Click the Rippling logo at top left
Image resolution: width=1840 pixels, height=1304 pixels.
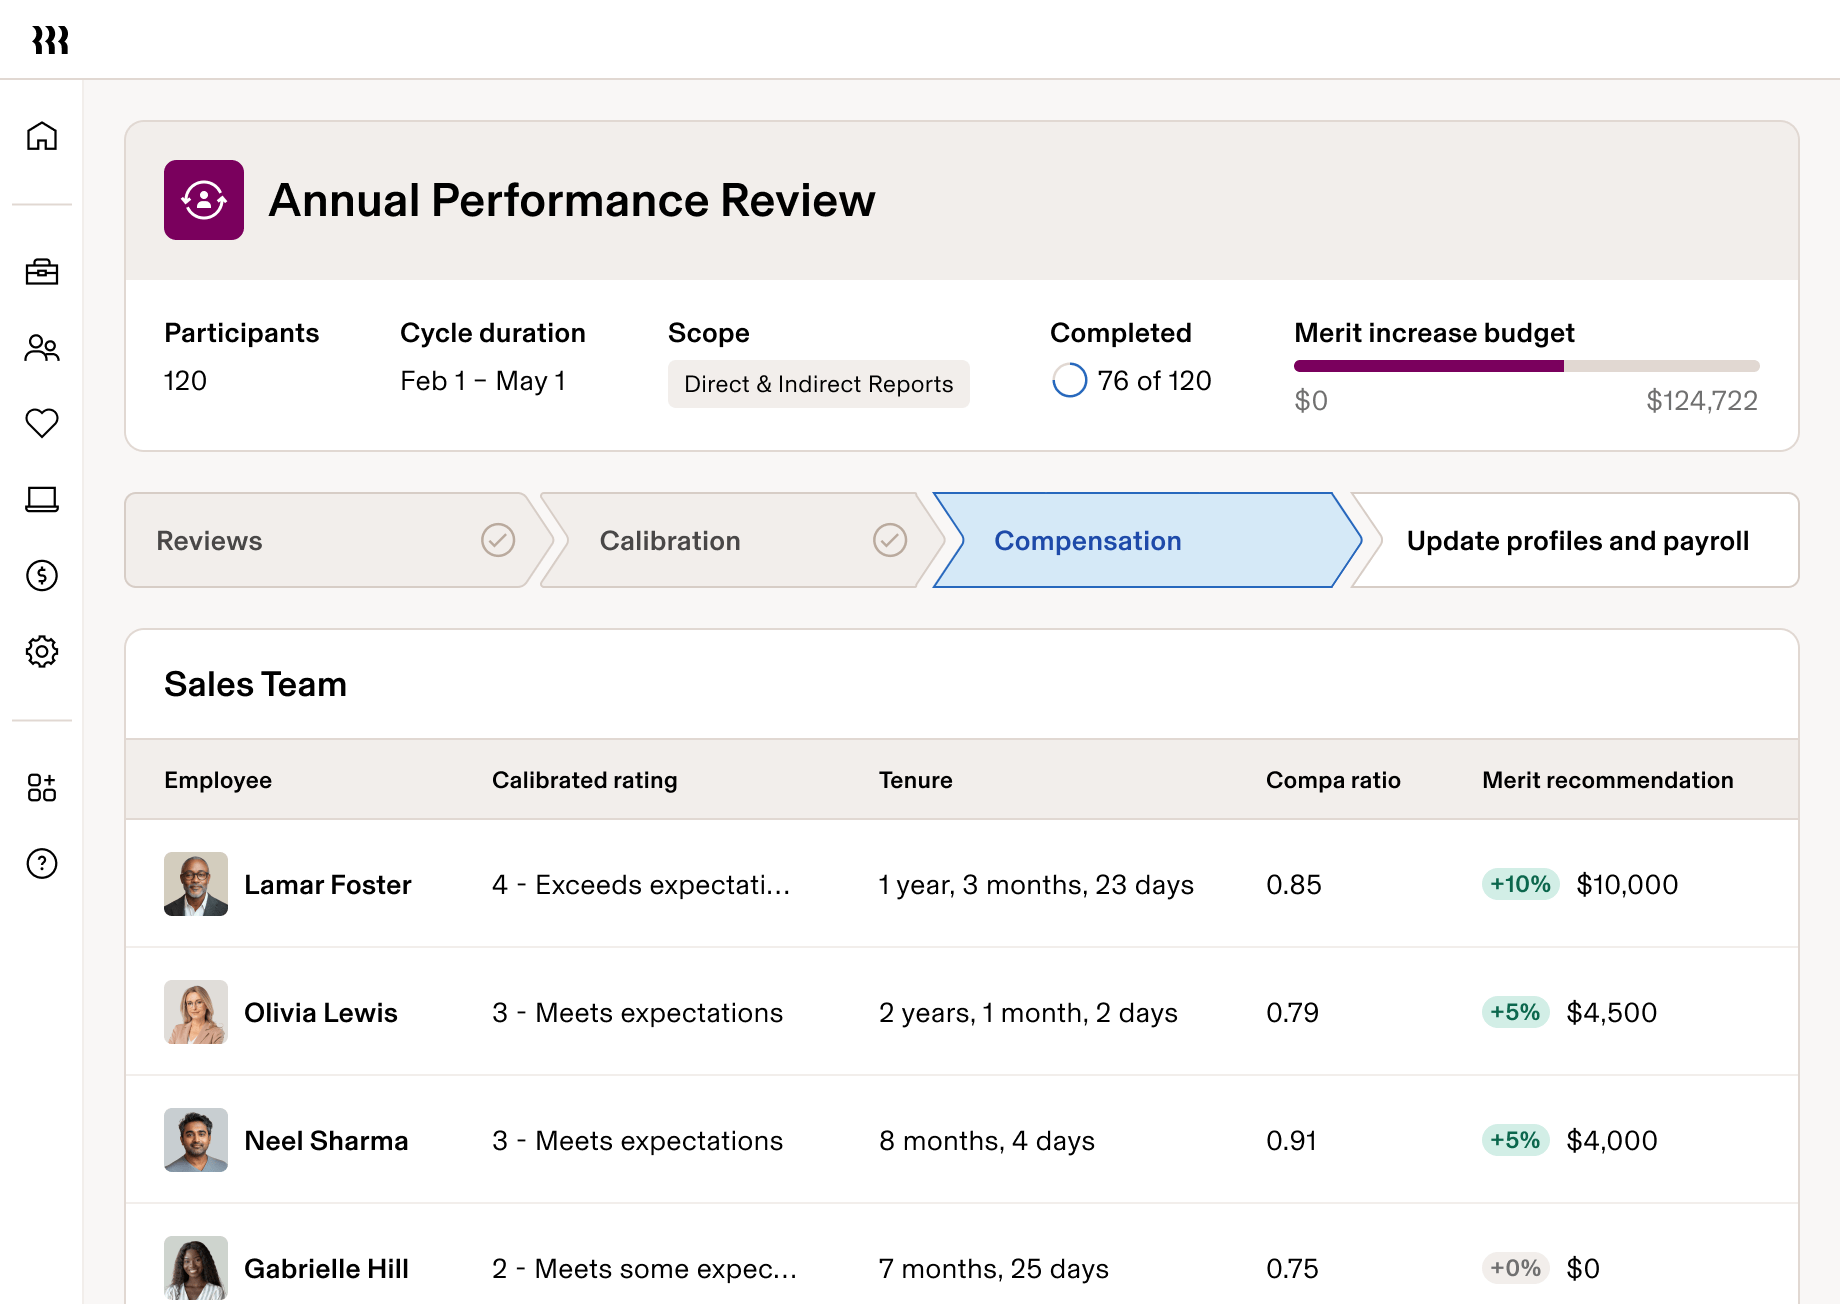[x=52, y=40]
